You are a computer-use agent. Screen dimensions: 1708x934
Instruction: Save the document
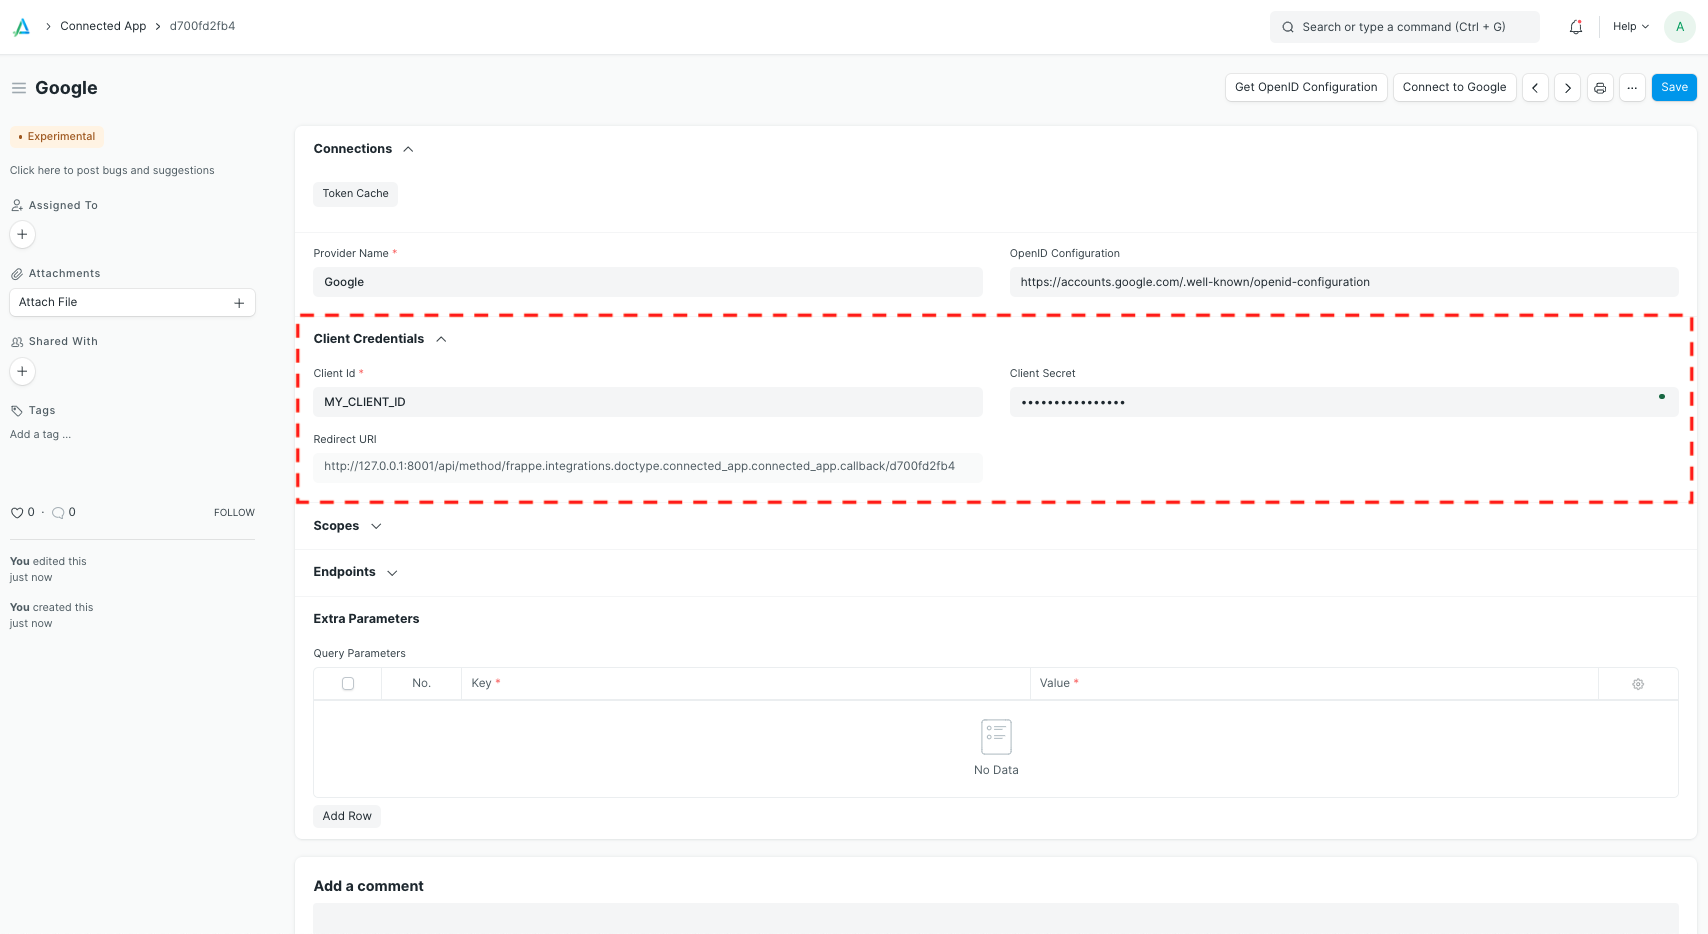1674,88
